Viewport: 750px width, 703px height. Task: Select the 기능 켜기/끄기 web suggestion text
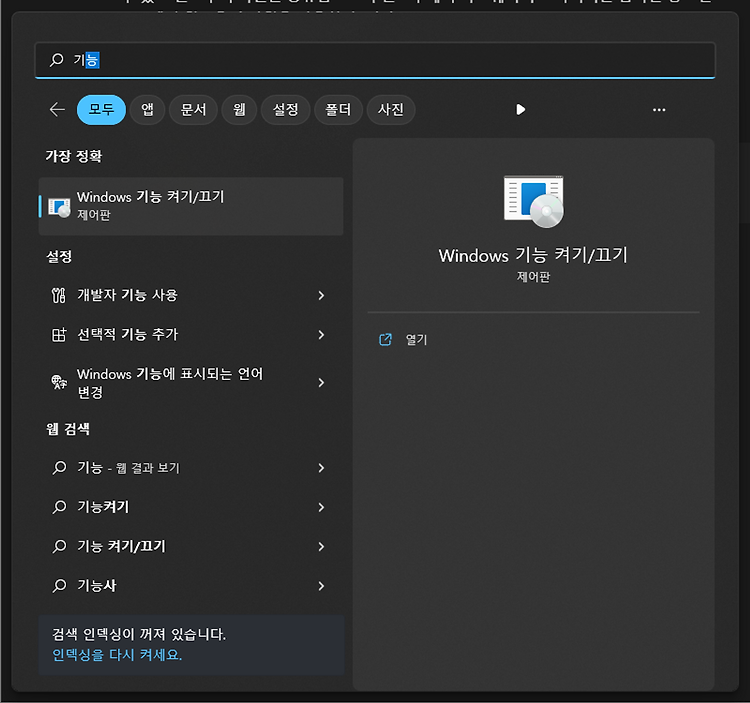121,546
